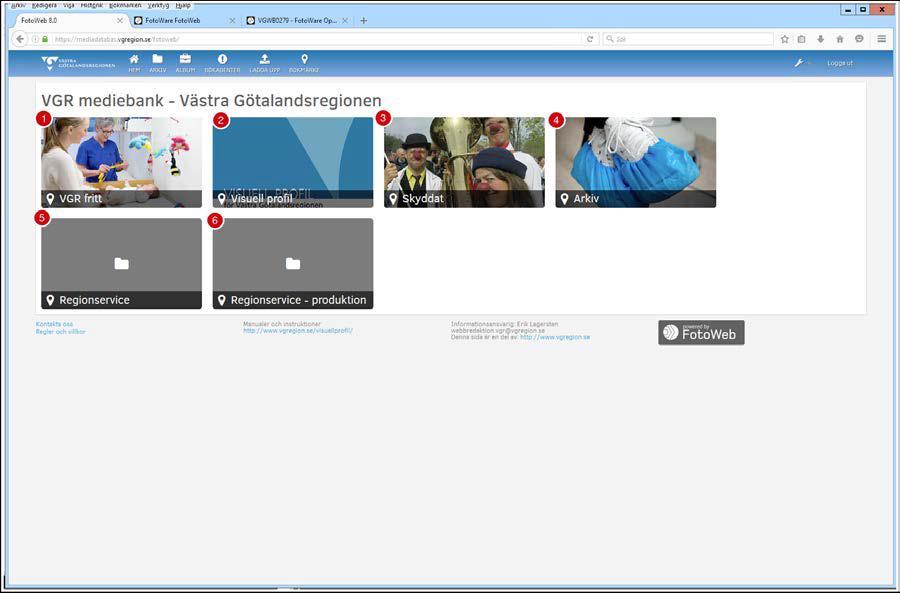The width and height of the screenshot is (900, 593).
Task: Go to HEM home icon in FotoWeb toolbar
Action: tap(134, 63)
